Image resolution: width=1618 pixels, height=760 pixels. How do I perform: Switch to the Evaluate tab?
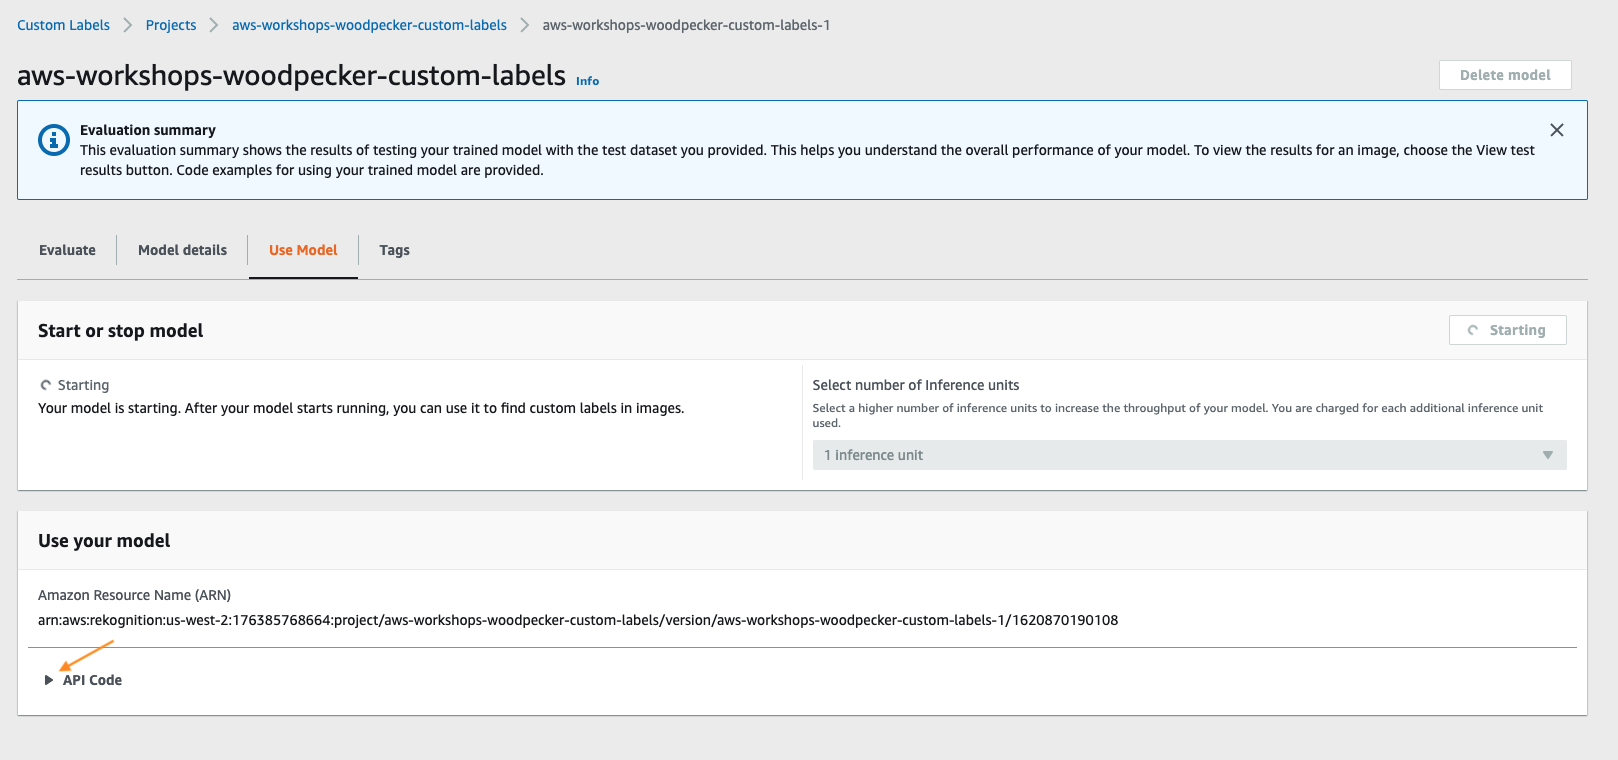[x=67, y=250]
